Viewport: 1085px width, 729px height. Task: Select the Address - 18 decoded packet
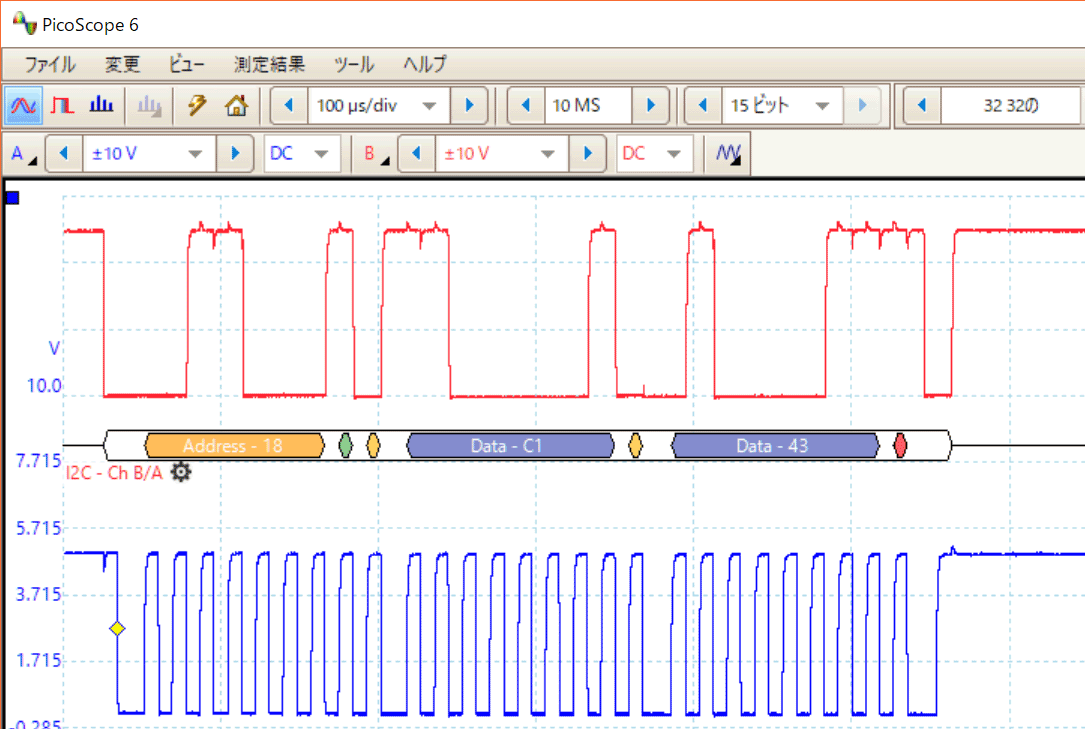(x=234, y=446)
